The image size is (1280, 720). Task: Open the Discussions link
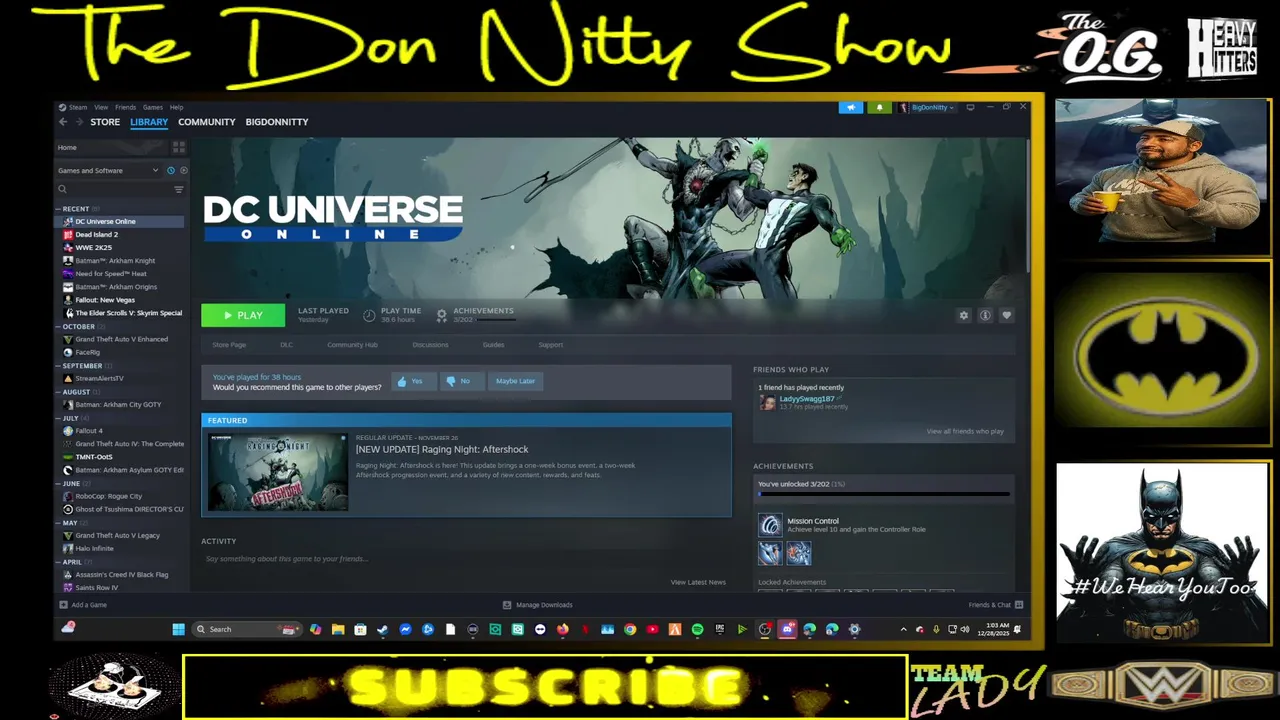pos(430,345)
